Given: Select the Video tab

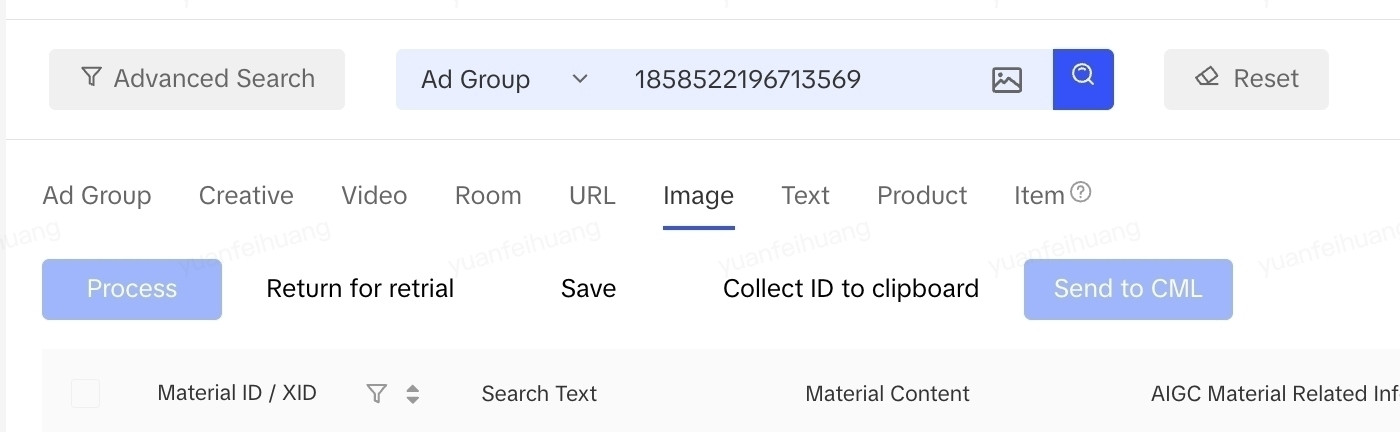Looking at the screenshot, I should coord(374,195).
